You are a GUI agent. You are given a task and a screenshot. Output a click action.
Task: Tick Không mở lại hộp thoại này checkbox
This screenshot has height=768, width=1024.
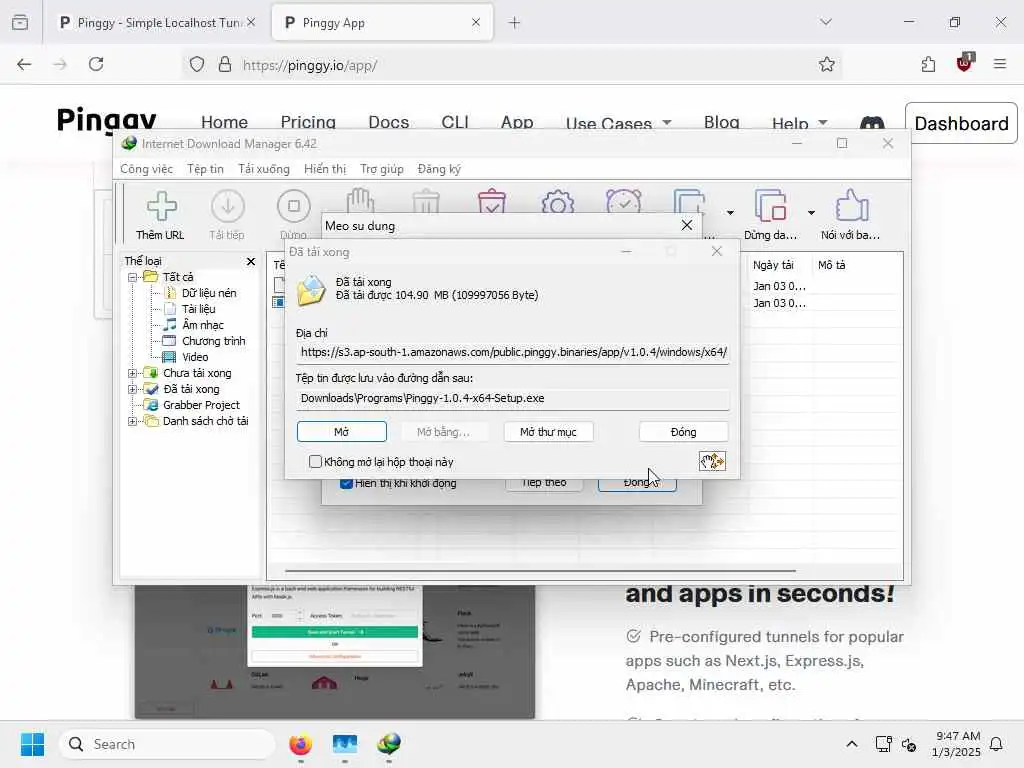(x=315, y=462)
